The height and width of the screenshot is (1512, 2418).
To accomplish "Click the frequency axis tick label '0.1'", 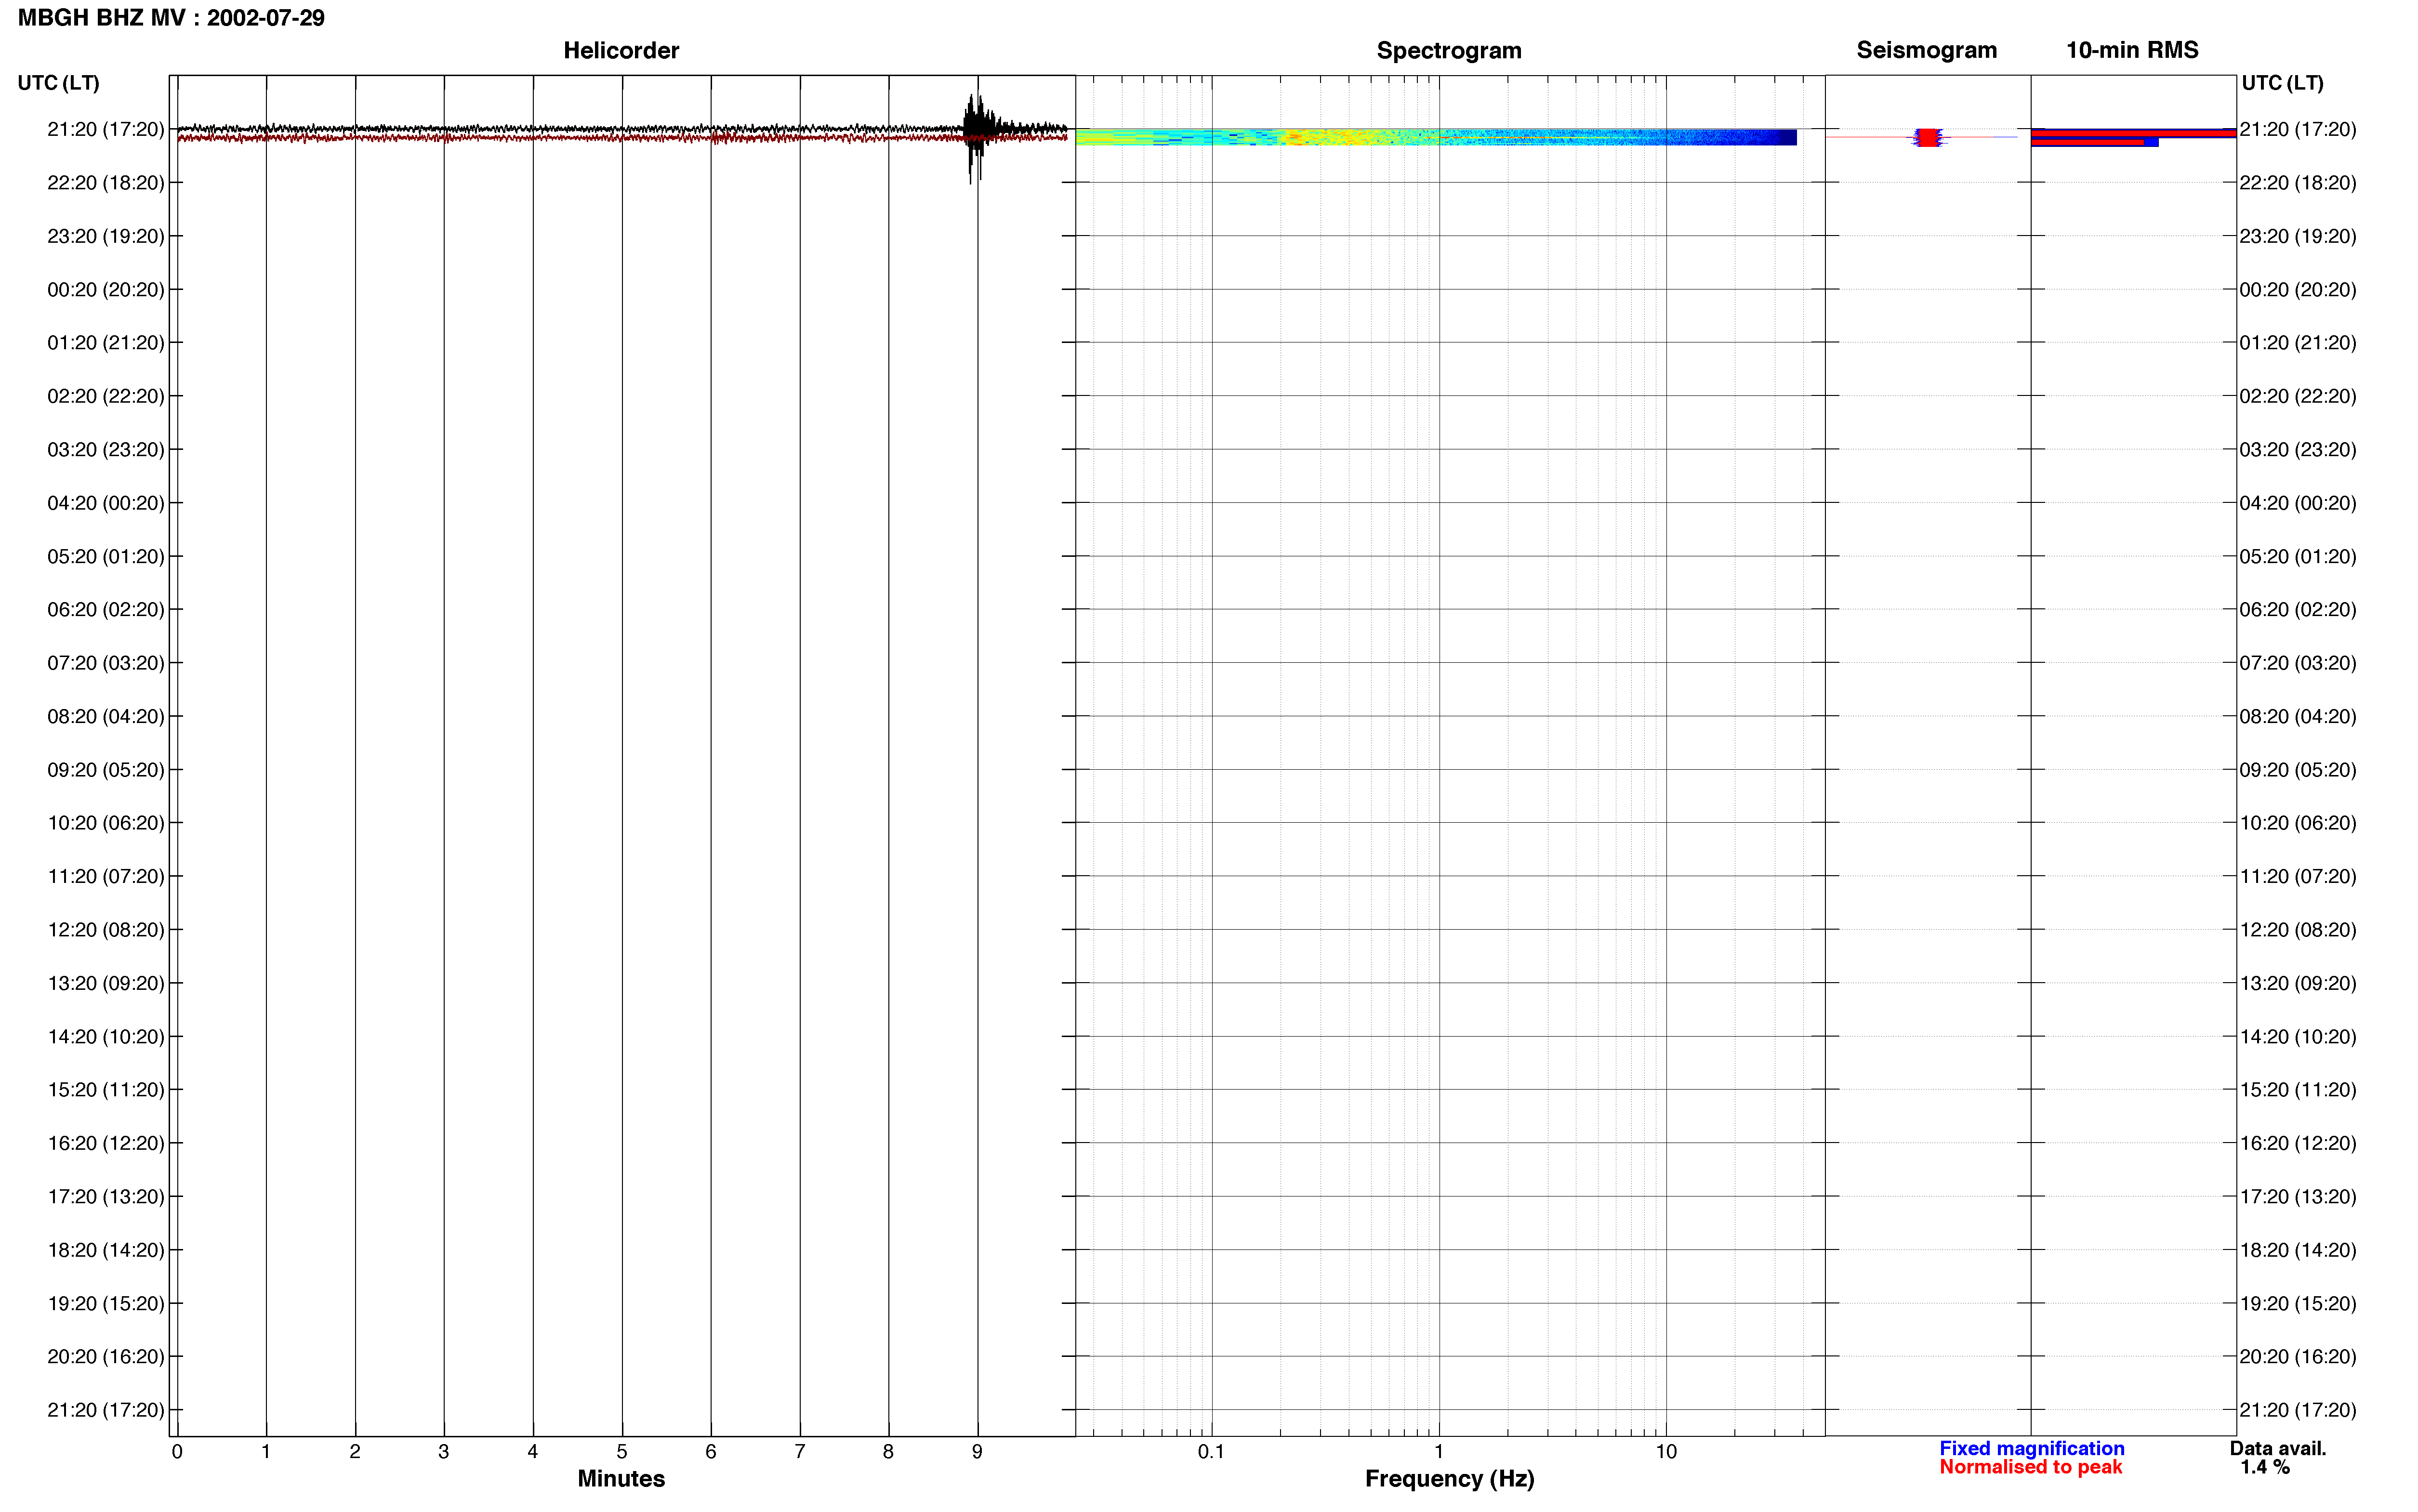I will pos(1211,1452).
